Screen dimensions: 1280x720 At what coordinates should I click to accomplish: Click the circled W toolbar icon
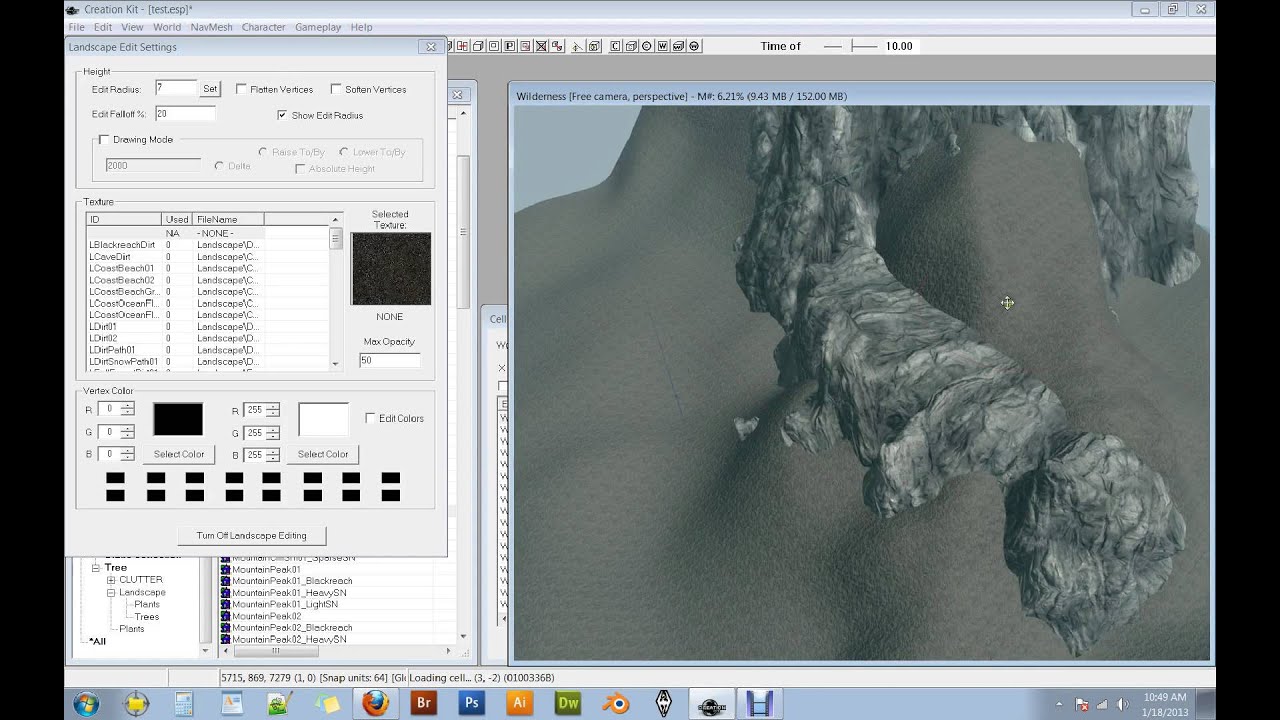(695, 46)
